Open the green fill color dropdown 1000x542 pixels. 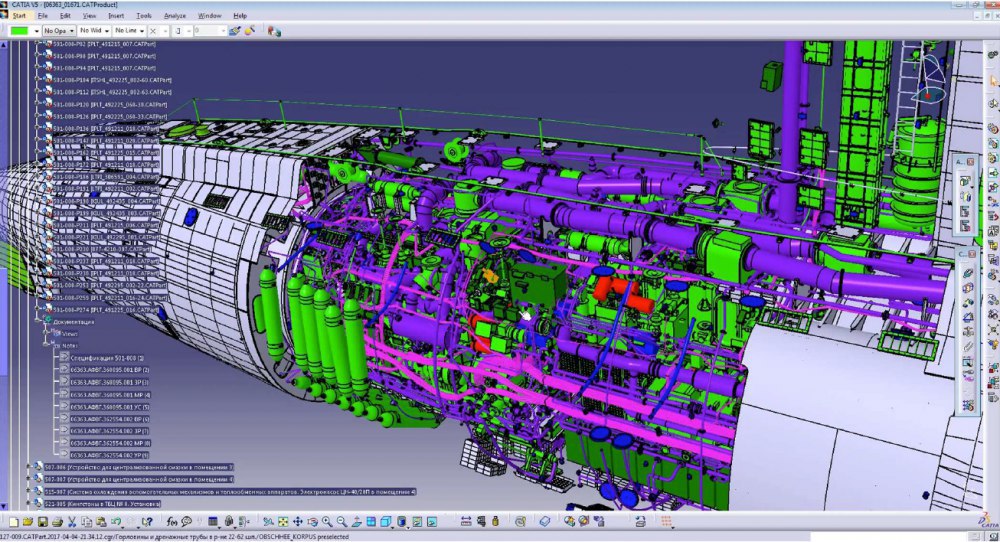37,31
